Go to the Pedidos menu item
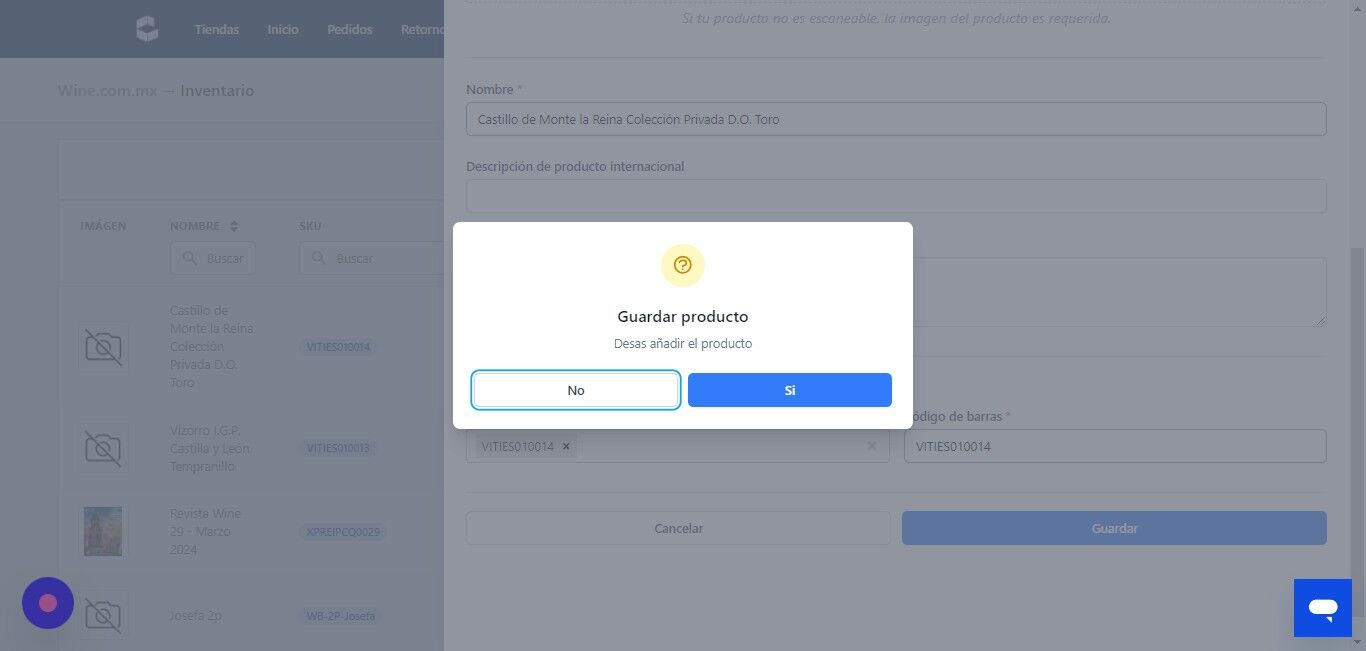 [350, 29]
